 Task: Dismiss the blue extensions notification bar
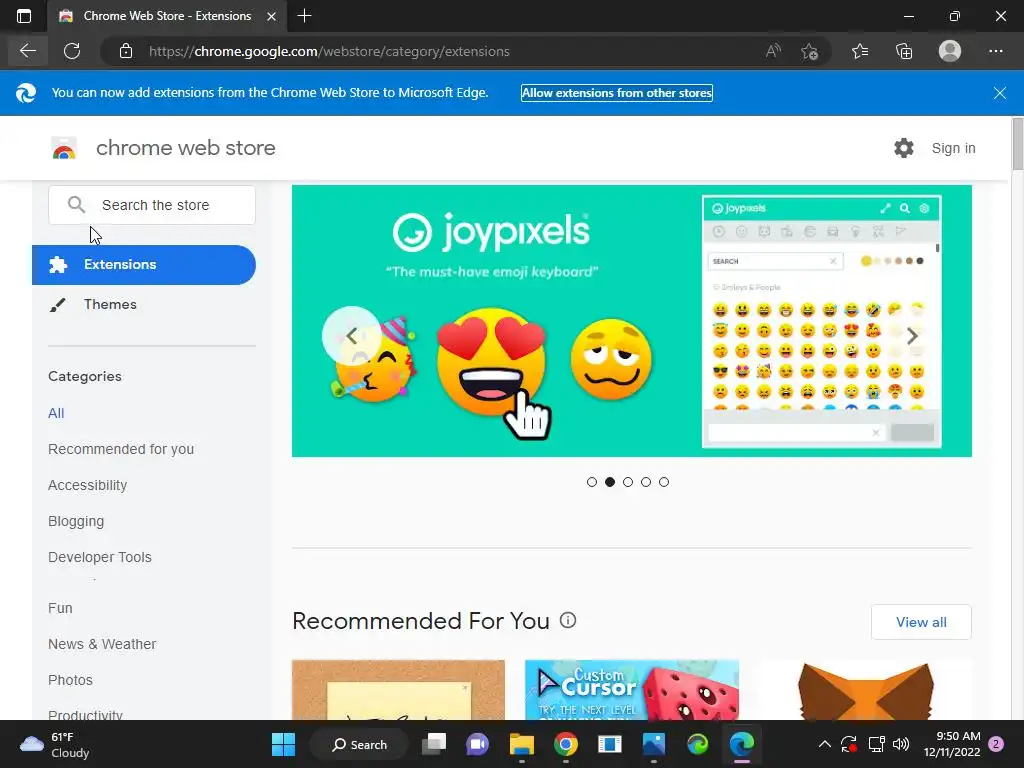pos(999,93)
